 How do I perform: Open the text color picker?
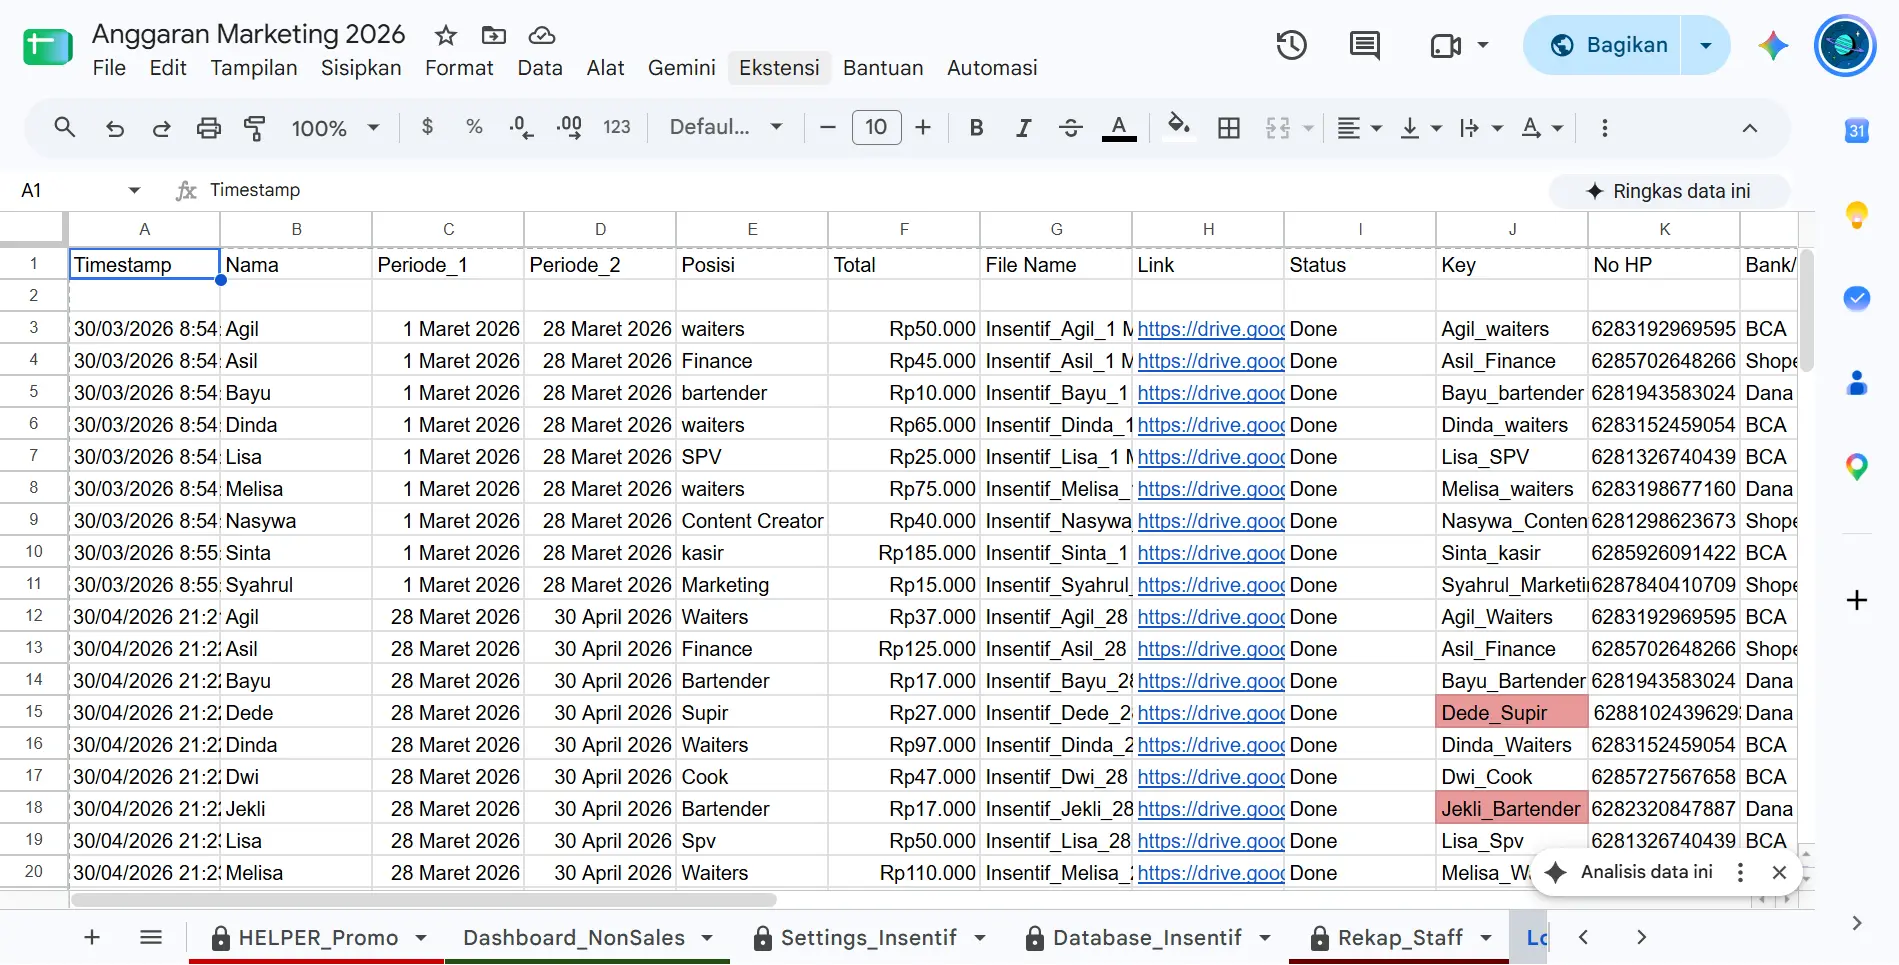pyautogui.click(x=1119, y=128)
